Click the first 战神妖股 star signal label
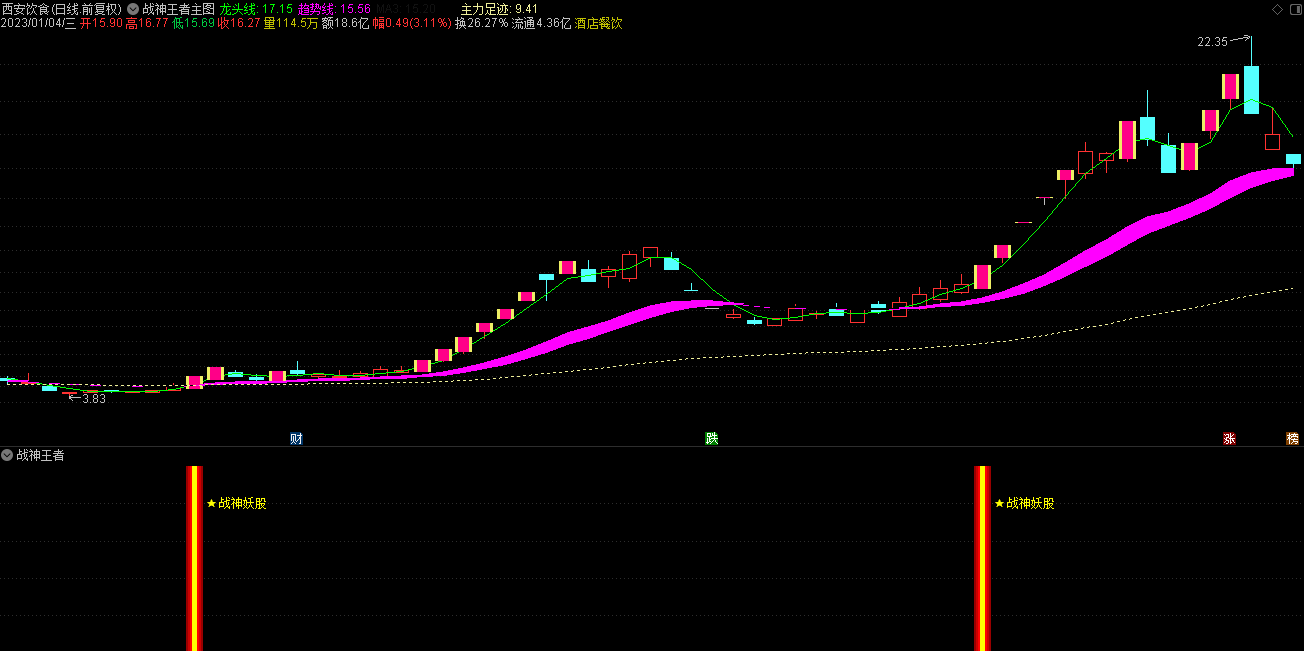Viewport: 1304px width, 651px height. [237, 503]
